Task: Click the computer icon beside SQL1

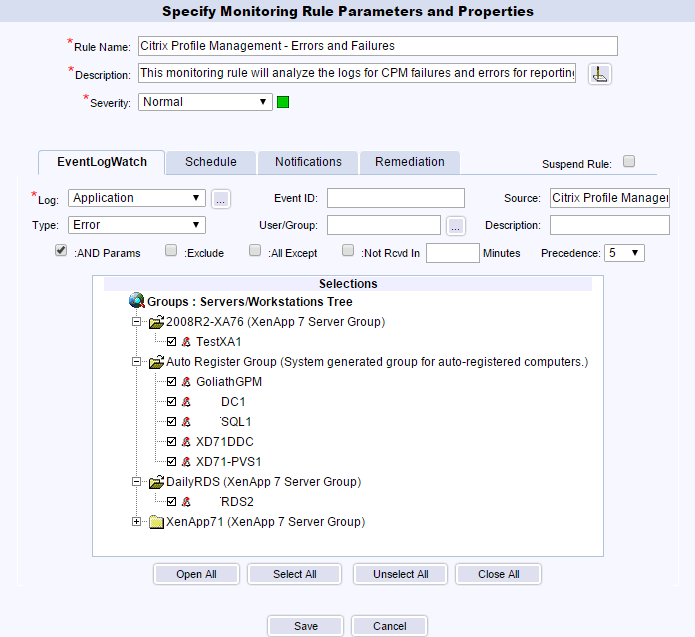Action: (186, 422)
